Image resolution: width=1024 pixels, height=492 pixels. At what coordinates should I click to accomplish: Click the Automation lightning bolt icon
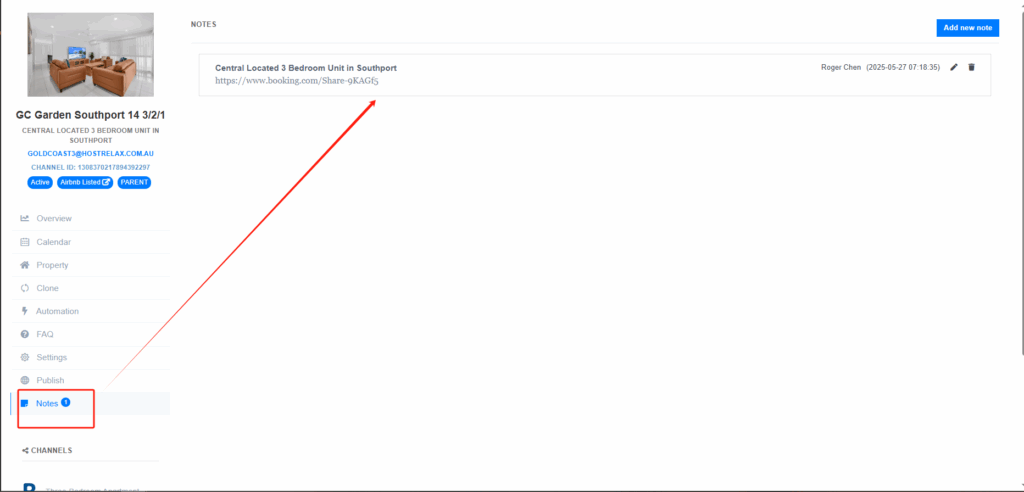tap(25, 311)
